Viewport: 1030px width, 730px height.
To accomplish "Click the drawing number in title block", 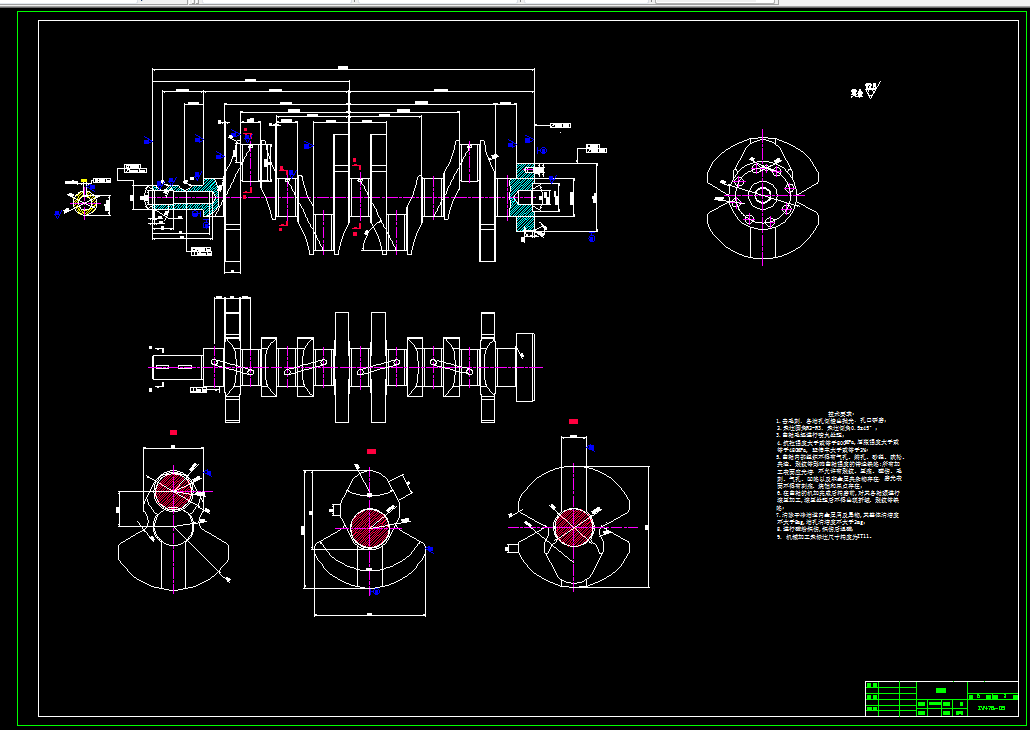I will tap(991, 708).
